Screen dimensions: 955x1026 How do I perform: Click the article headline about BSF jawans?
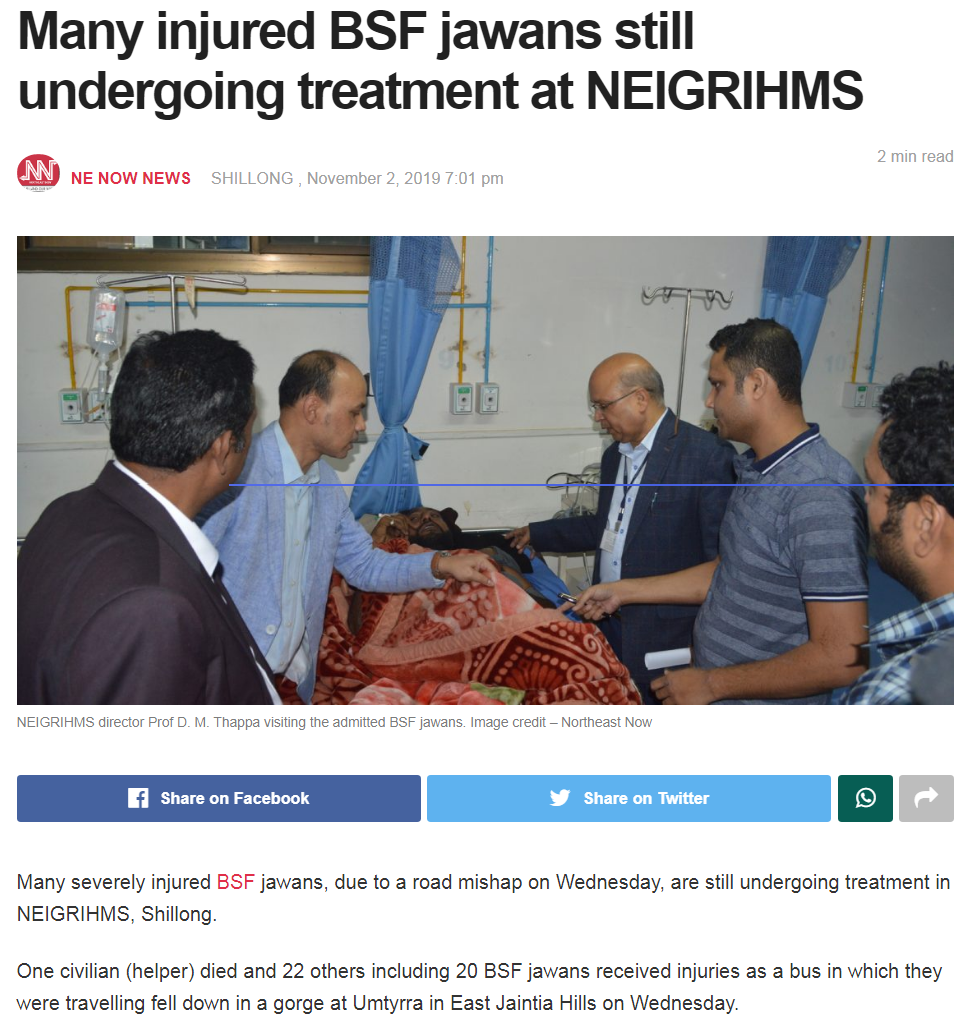pyautogui.click(x=440, y=61)
